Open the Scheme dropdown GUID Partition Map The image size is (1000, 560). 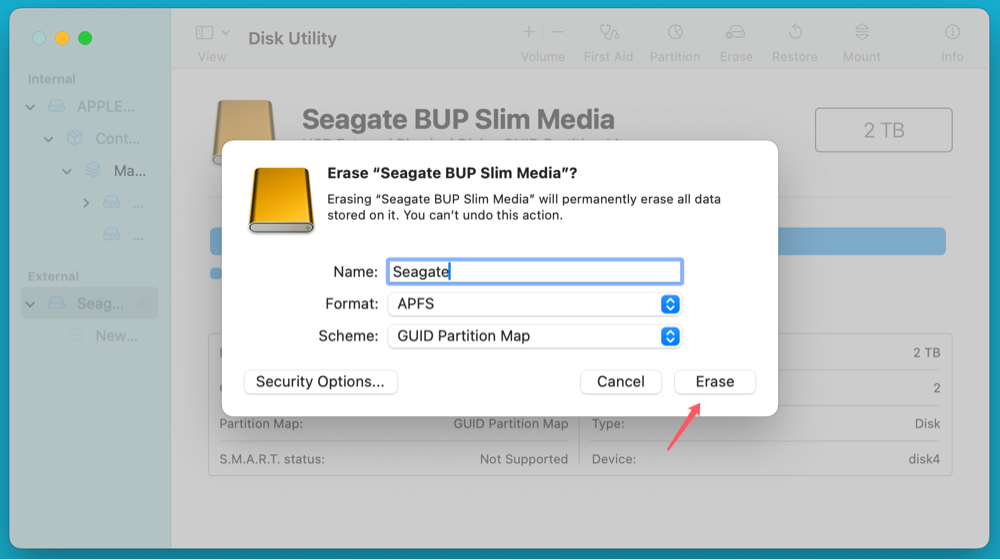point(534,336)
